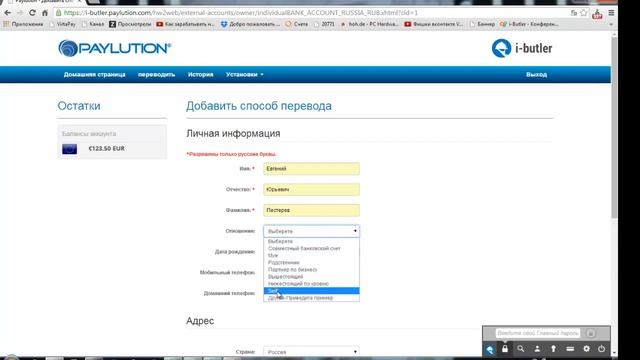
Task: Choose Вышестоящий option in relationship list
Action: pos(311,277)
